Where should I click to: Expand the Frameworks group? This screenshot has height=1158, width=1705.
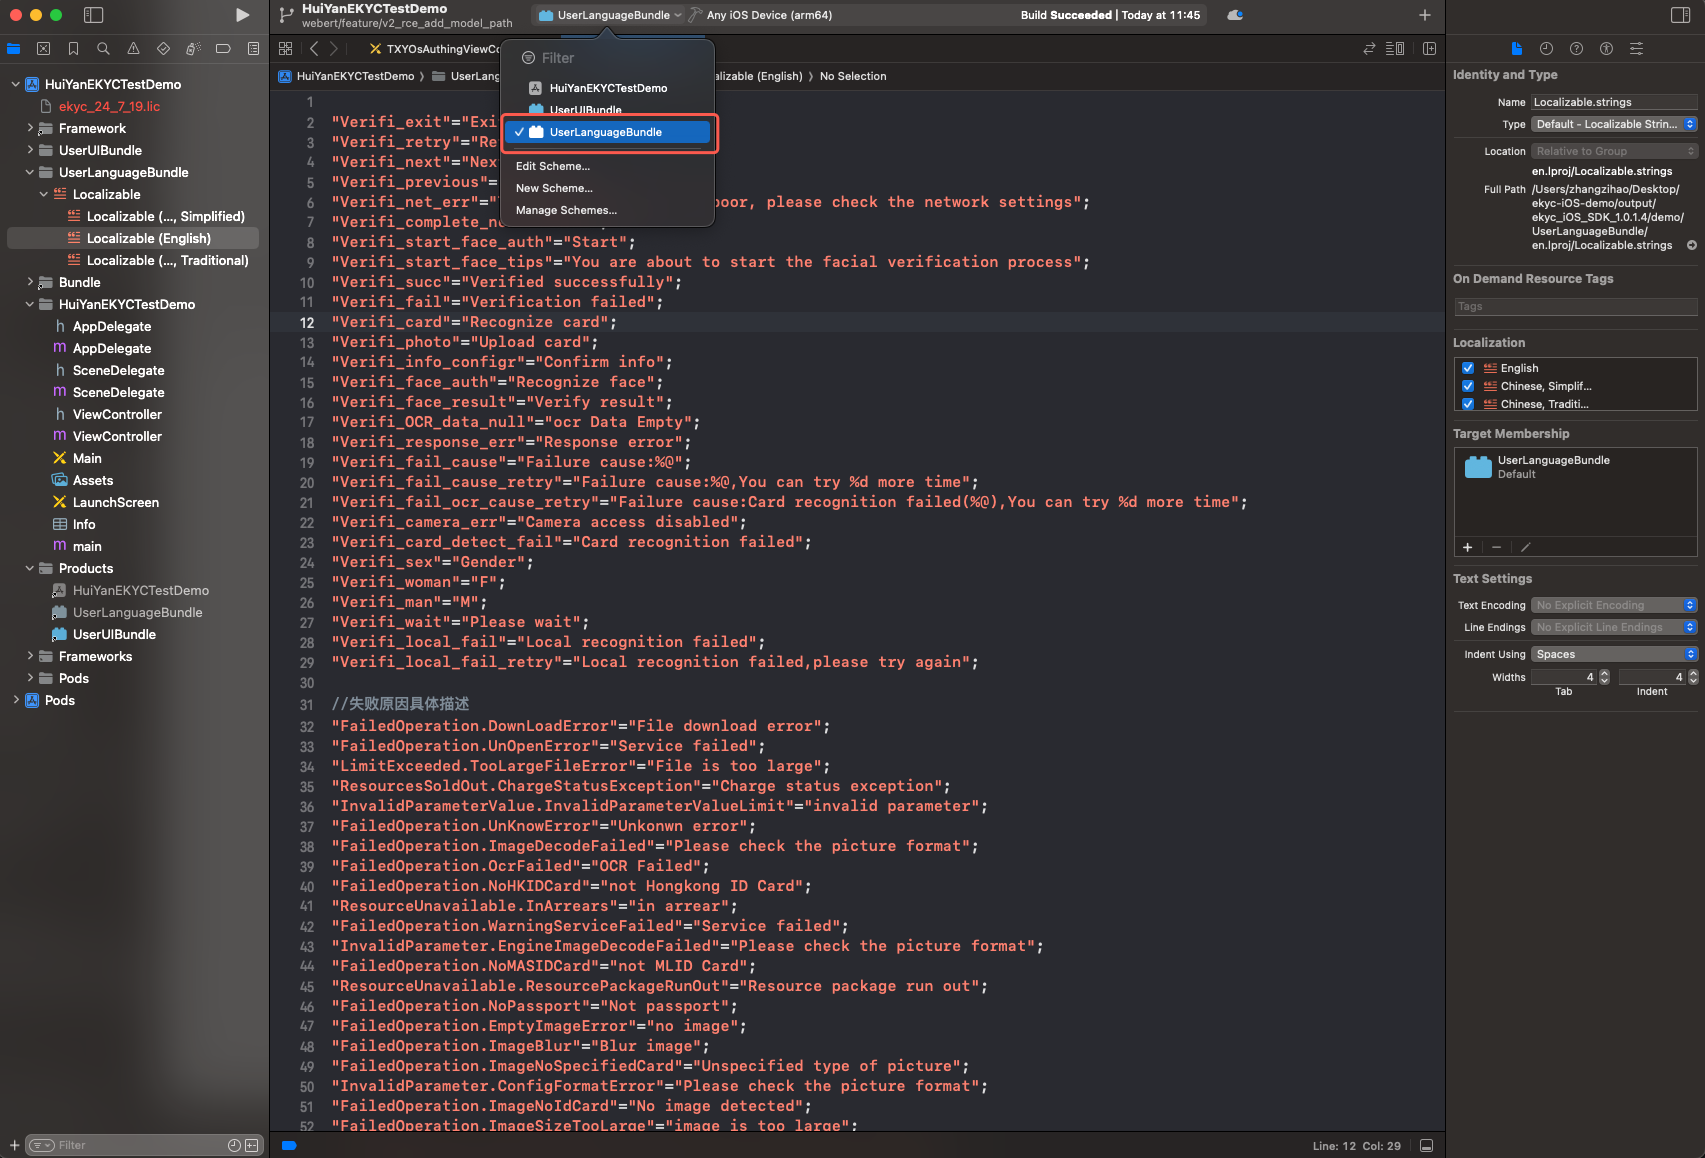coord(30,656)
